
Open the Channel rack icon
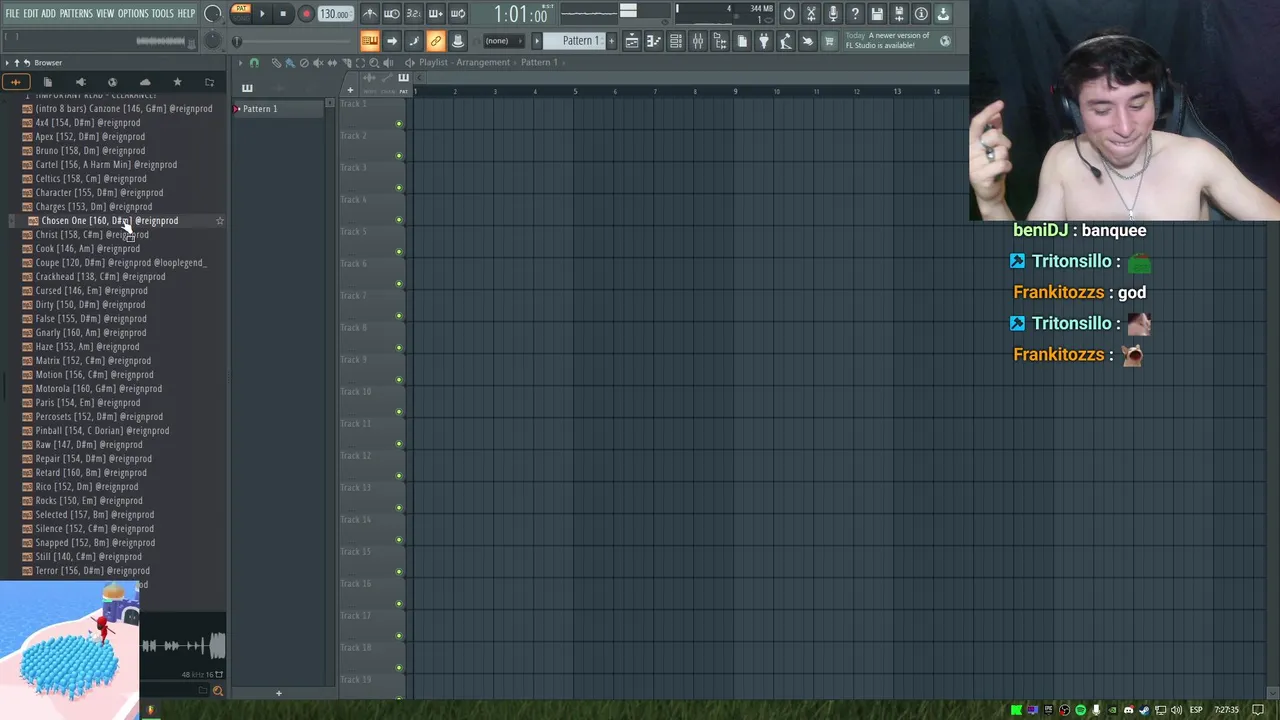[x=676, y=41]
